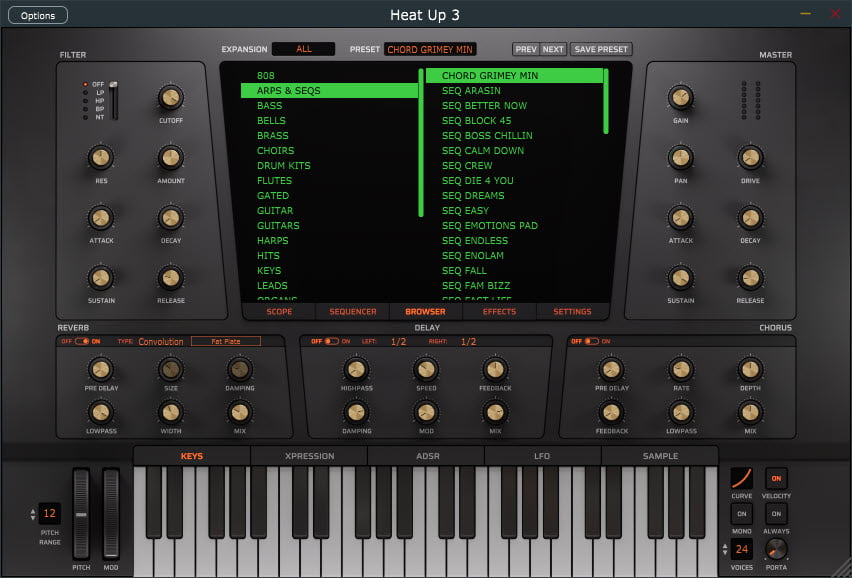
Task: Toggle the Reverb on/off switch
Action: (82, 341)
